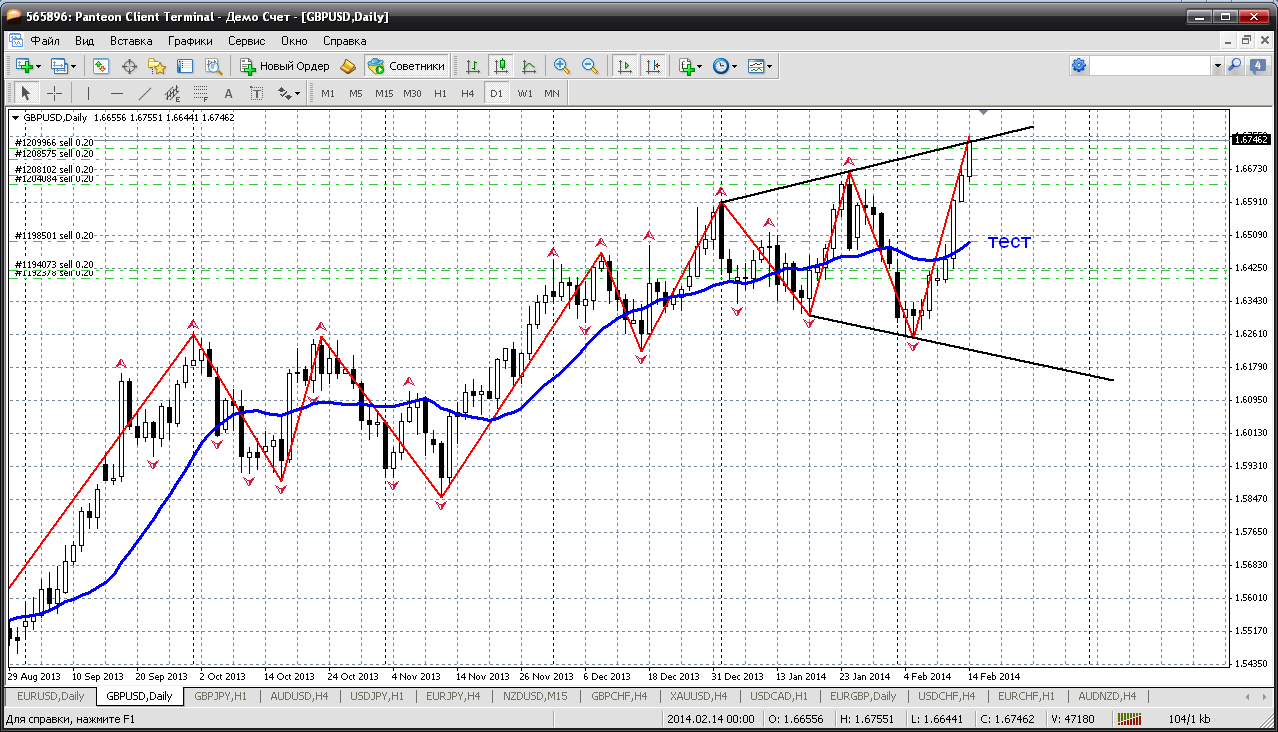Open the periodicity clock dropdown
Image resolution: width=1278 pixels, height=732 pixels.
(725, 66)
